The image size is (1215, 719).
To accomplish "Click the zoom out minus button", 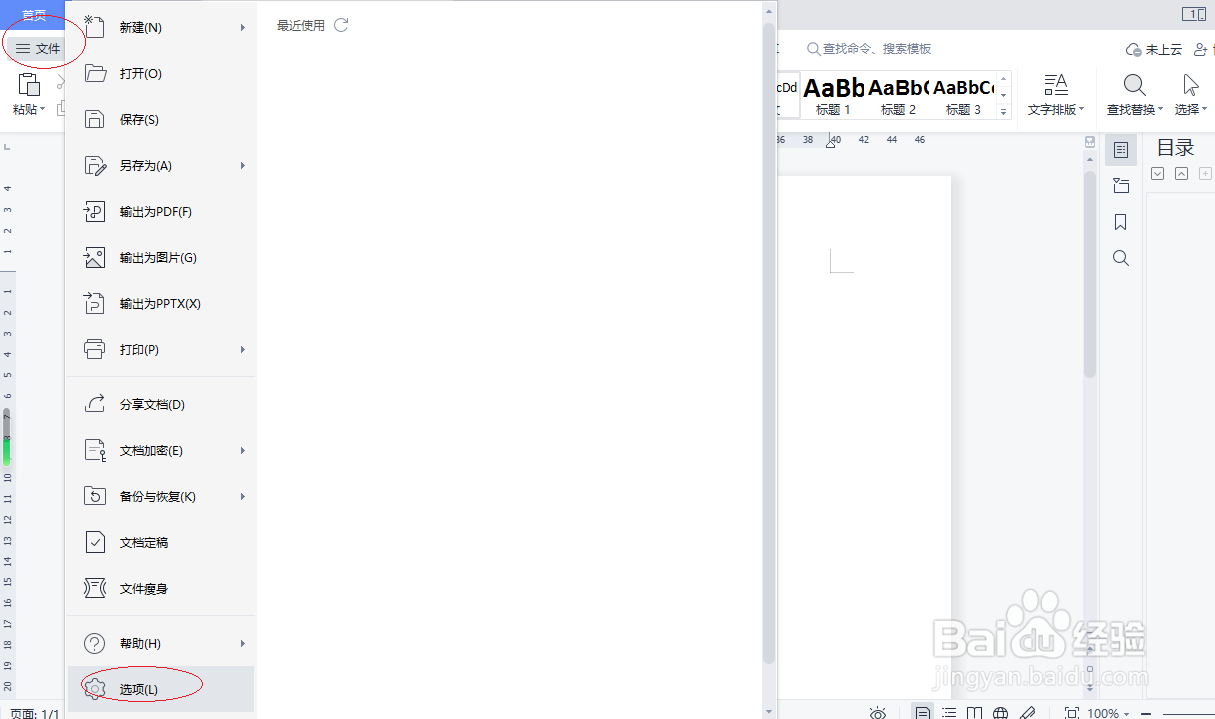I will pyautogui.click(x=1148, y=713).
